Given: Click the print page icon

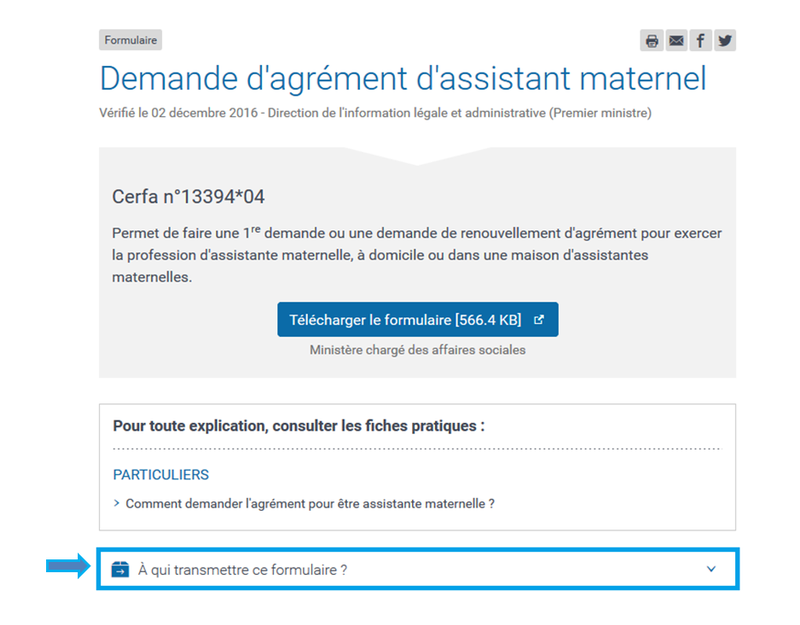Looking at the screenshot, I should [x=652, y=41].
